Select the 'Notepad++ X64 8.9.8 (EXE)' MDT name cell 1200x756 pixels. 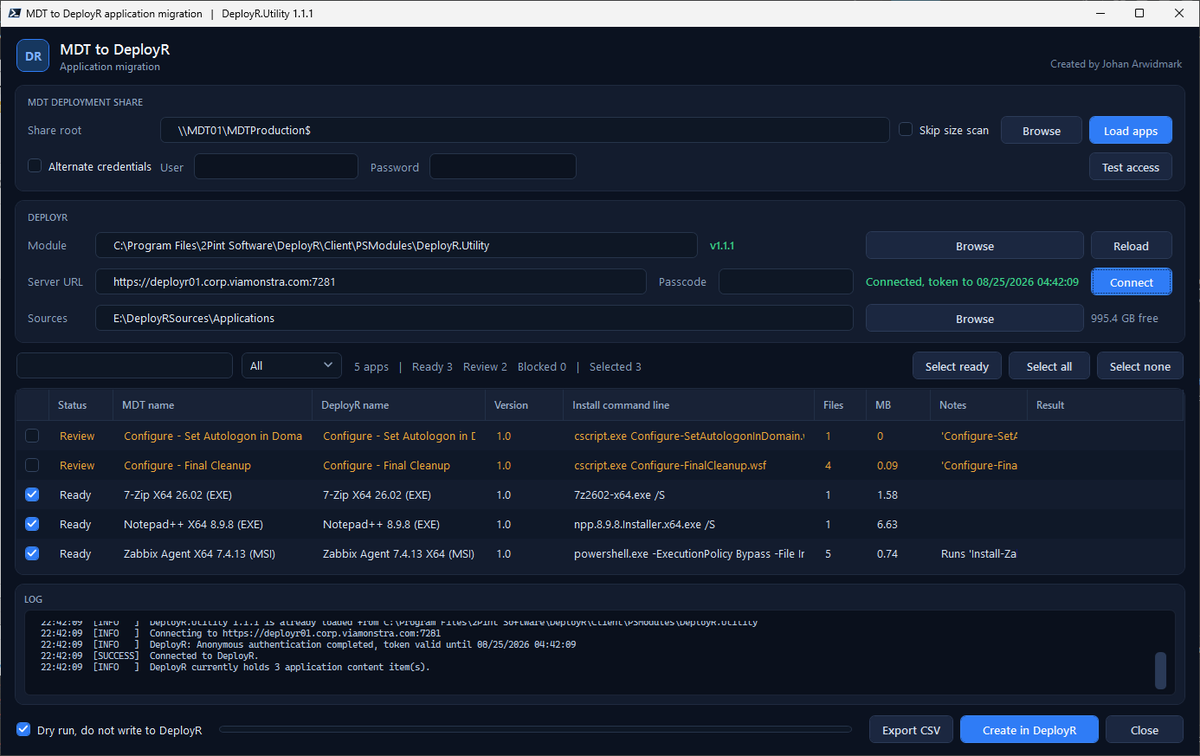193,524
